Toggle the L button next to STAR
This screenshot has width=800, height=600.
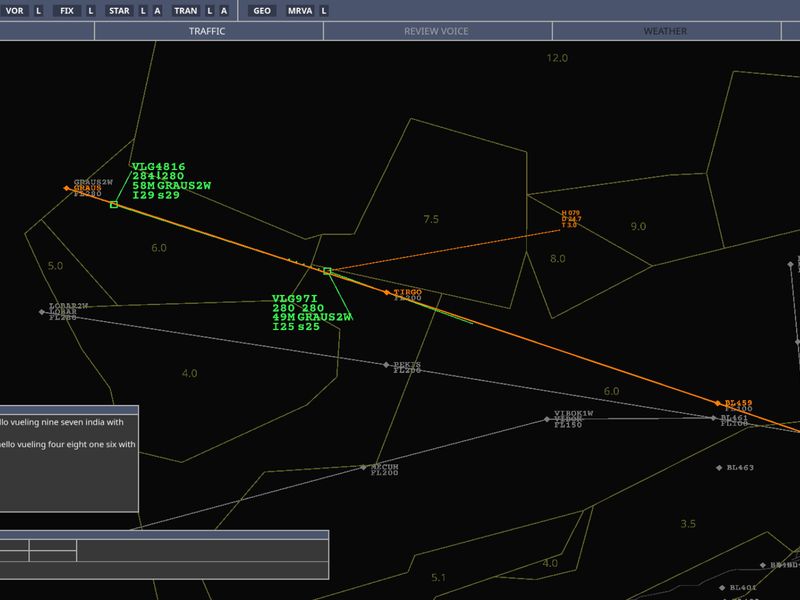143,11
